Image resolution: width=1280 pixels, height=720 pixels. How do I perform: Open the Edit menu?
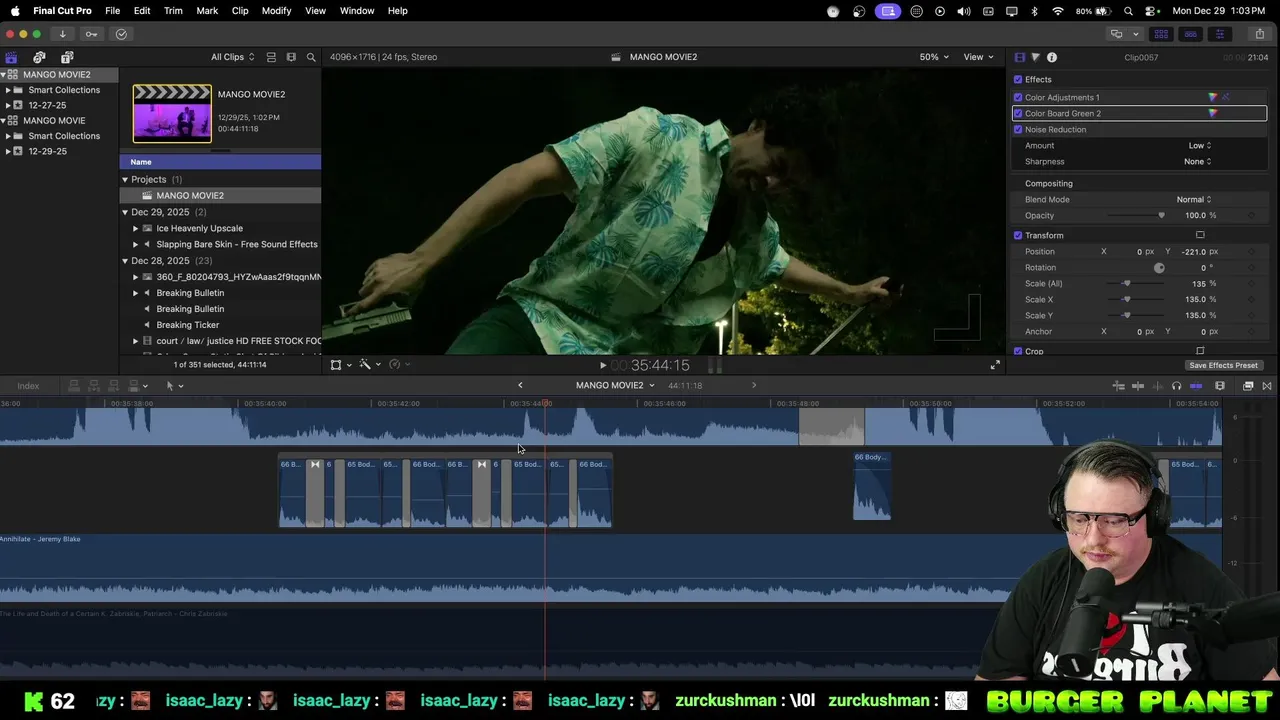point(142,11)
